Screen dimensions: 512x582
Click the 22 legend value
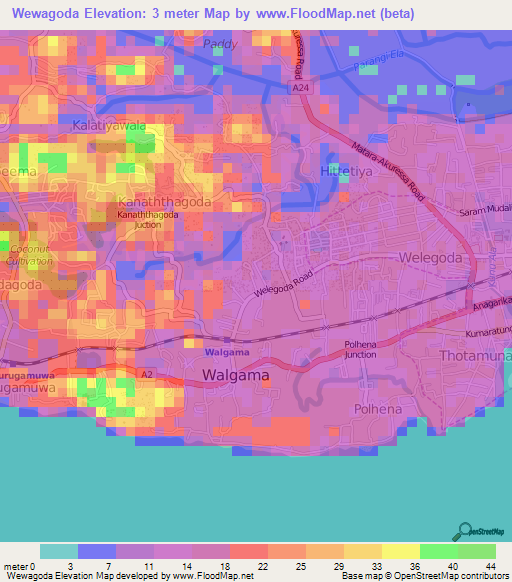coord(263,567)
